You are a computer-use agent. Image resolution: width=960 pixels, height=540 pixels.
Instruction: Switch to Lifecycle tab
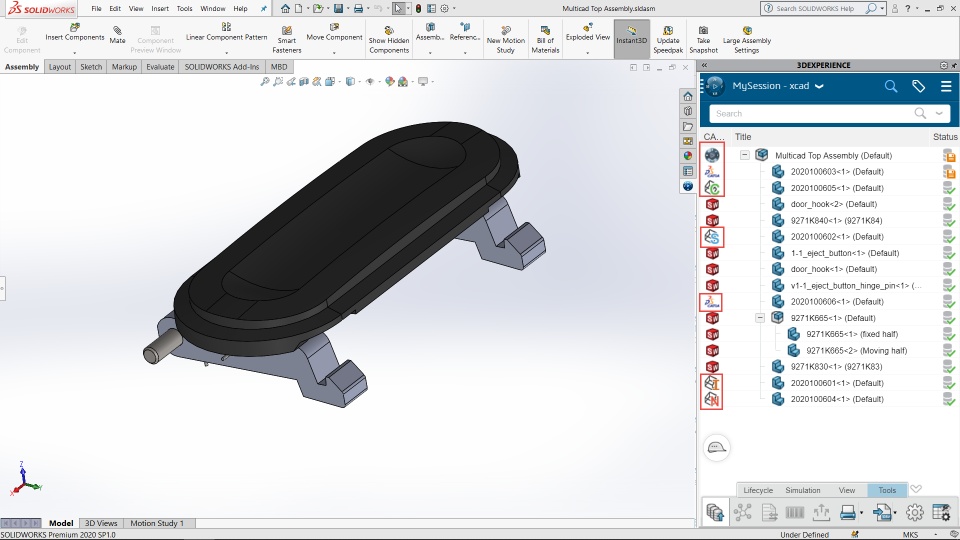click(758, 490)
